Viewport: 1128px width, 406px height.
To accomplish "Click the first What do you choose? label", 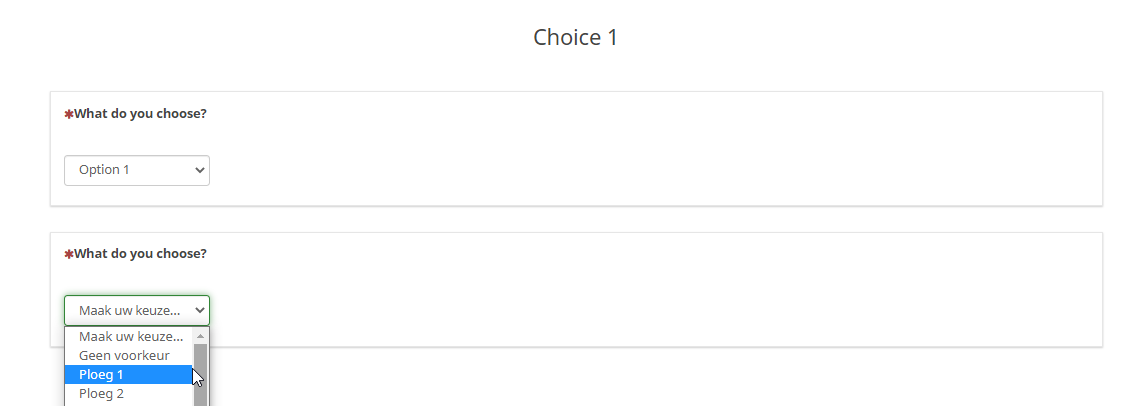I will pyautogui.click(x=140, y=114).
